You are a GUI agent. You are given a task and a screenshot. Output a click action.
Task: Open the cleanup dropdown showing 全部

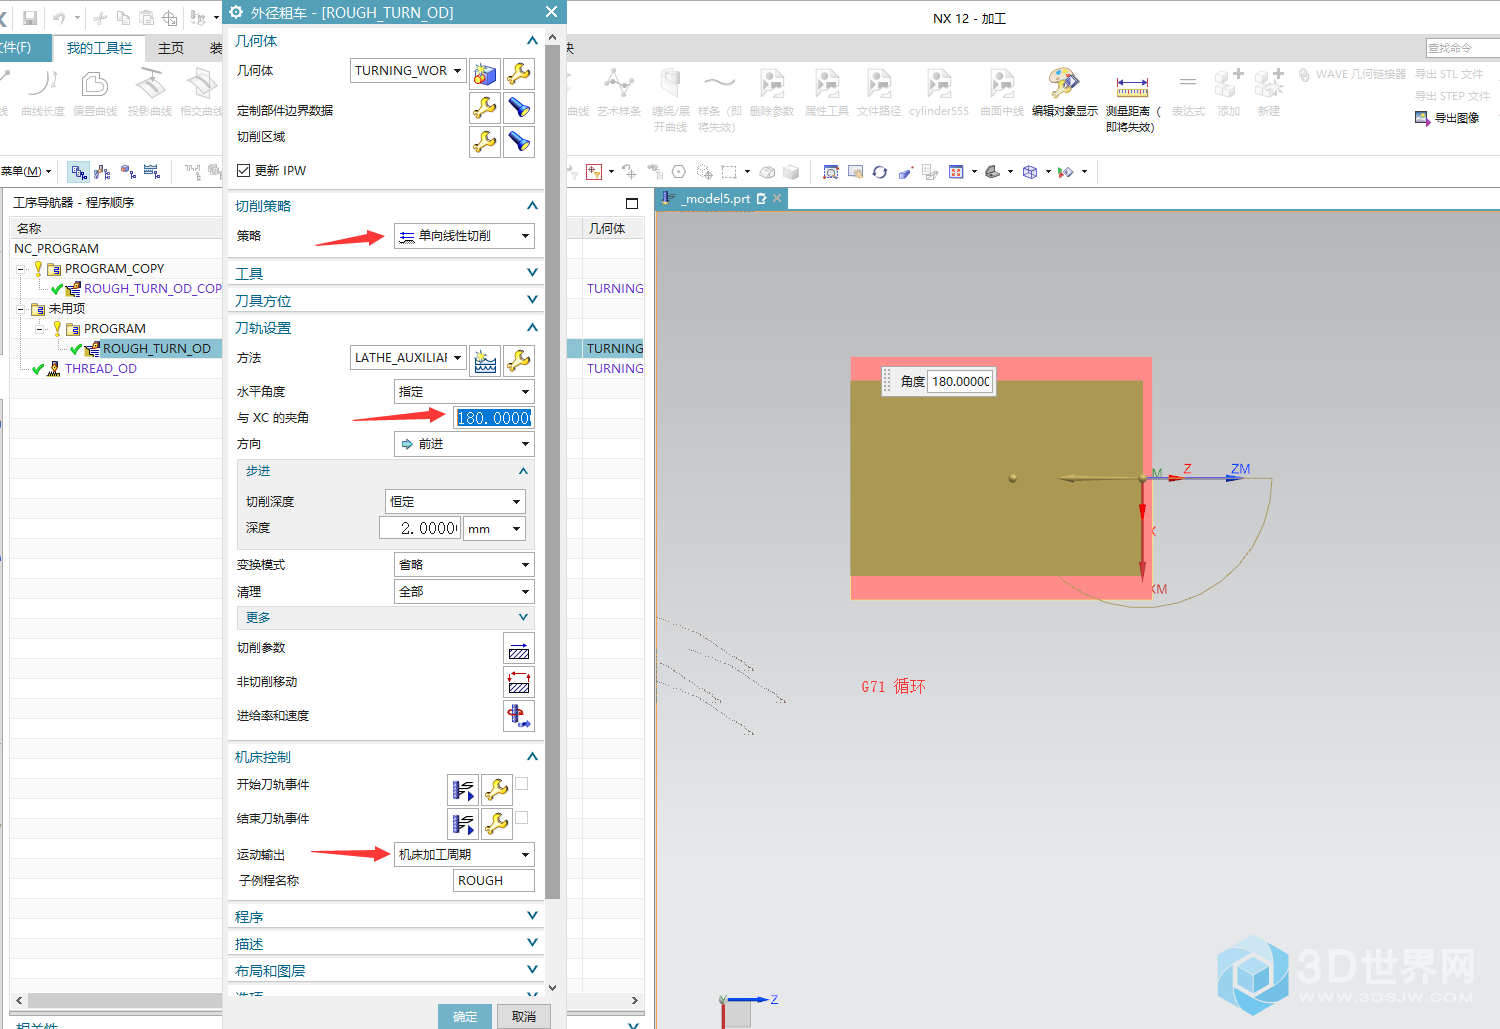[464, 592]
